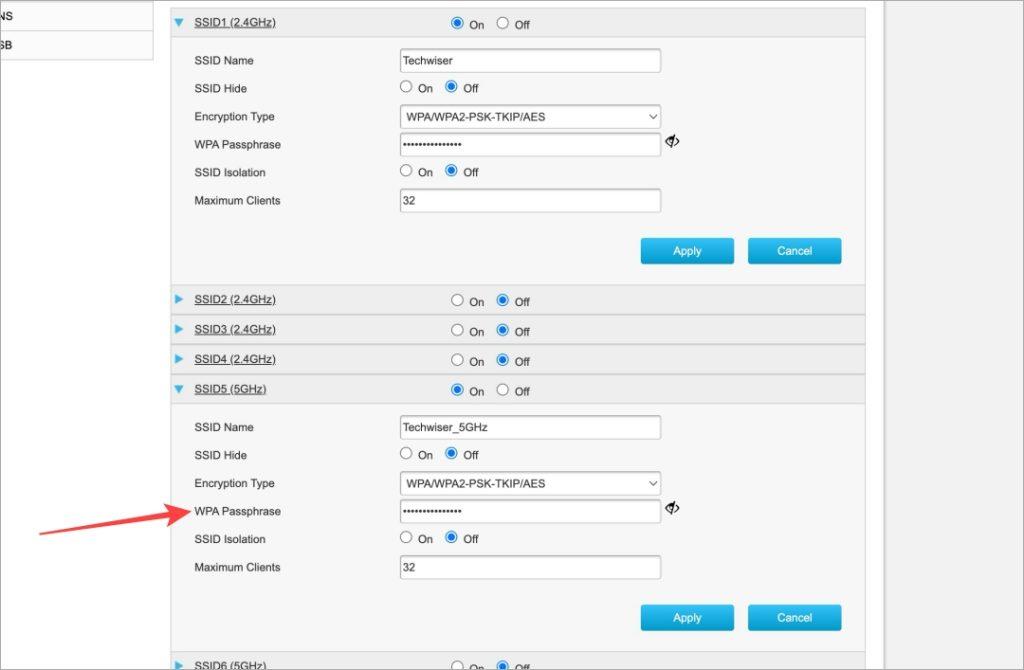
Task: Set SSID5 SSID Hide to On
Action: coord(406,453)
